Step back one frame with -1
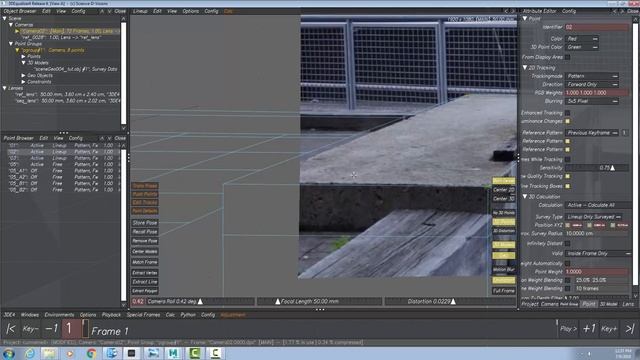The height and width of the screenshot is (360, 640). [x=51, y=329]
